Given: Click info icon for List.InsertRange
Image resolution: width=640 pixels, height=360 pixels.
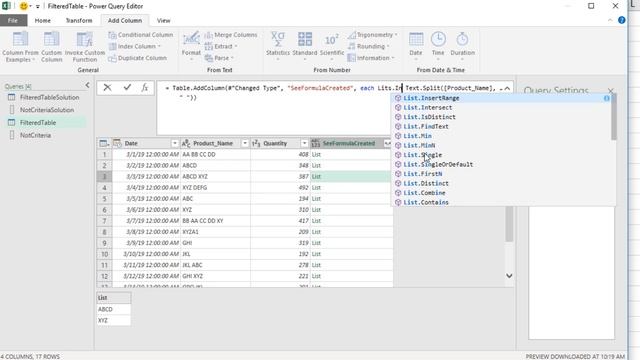Looking at the screenshot, I should [607, 98].
